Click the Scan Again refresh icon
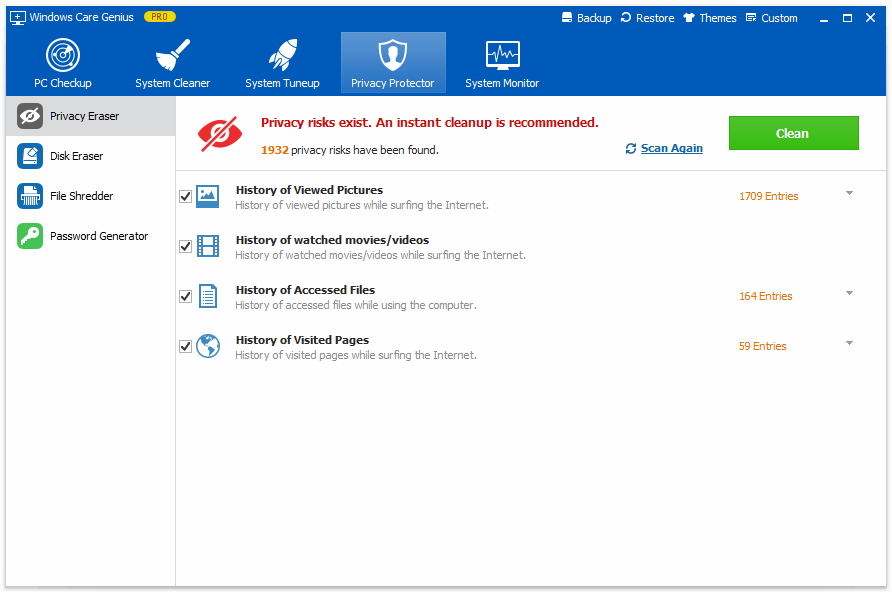Image resolution: width=892 pixels, height=592 pixels. pos(630,148)
